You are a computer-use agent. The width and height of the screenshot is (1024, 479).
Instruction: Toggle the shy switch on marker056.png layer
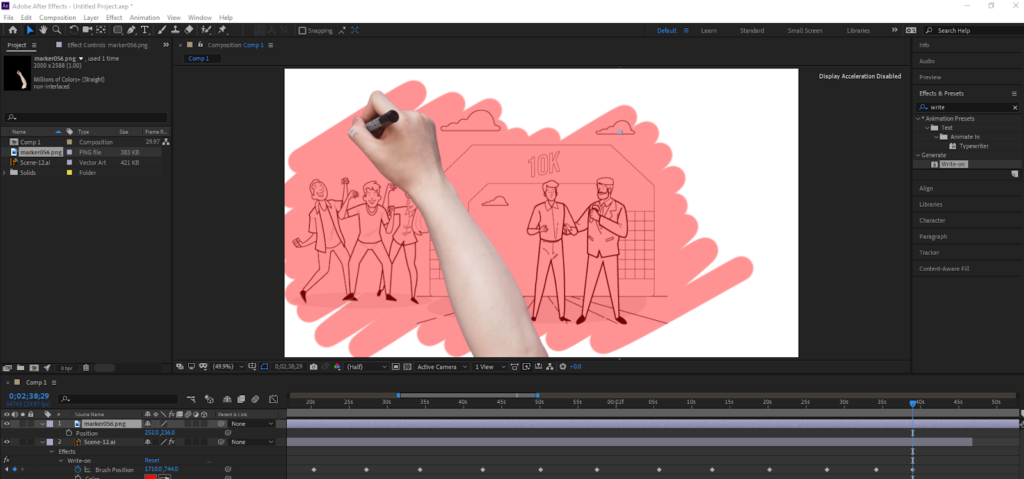click(x=148, y=423)
